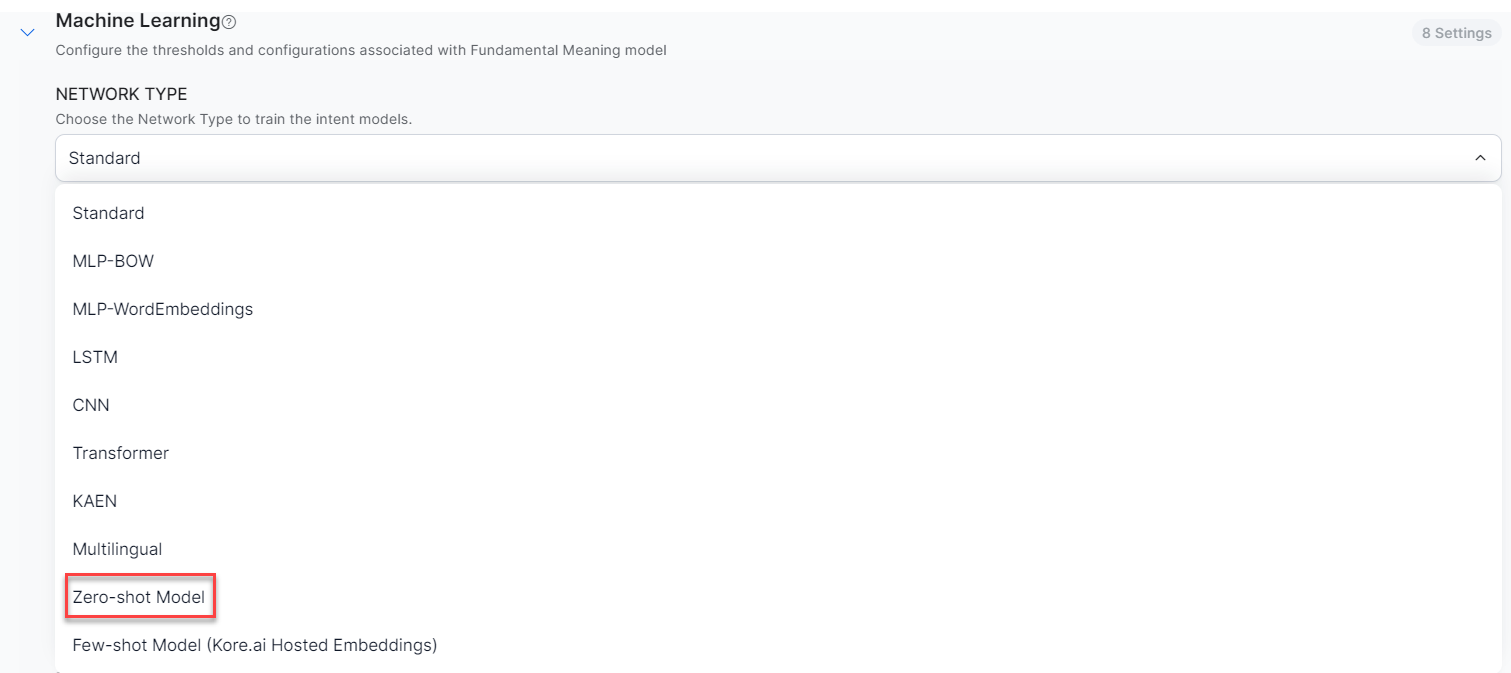Select Standard from the network type list
Image resolution: width=1511 pixels, height=673 pixels.
pyautogui.click(x=108, y=213)
